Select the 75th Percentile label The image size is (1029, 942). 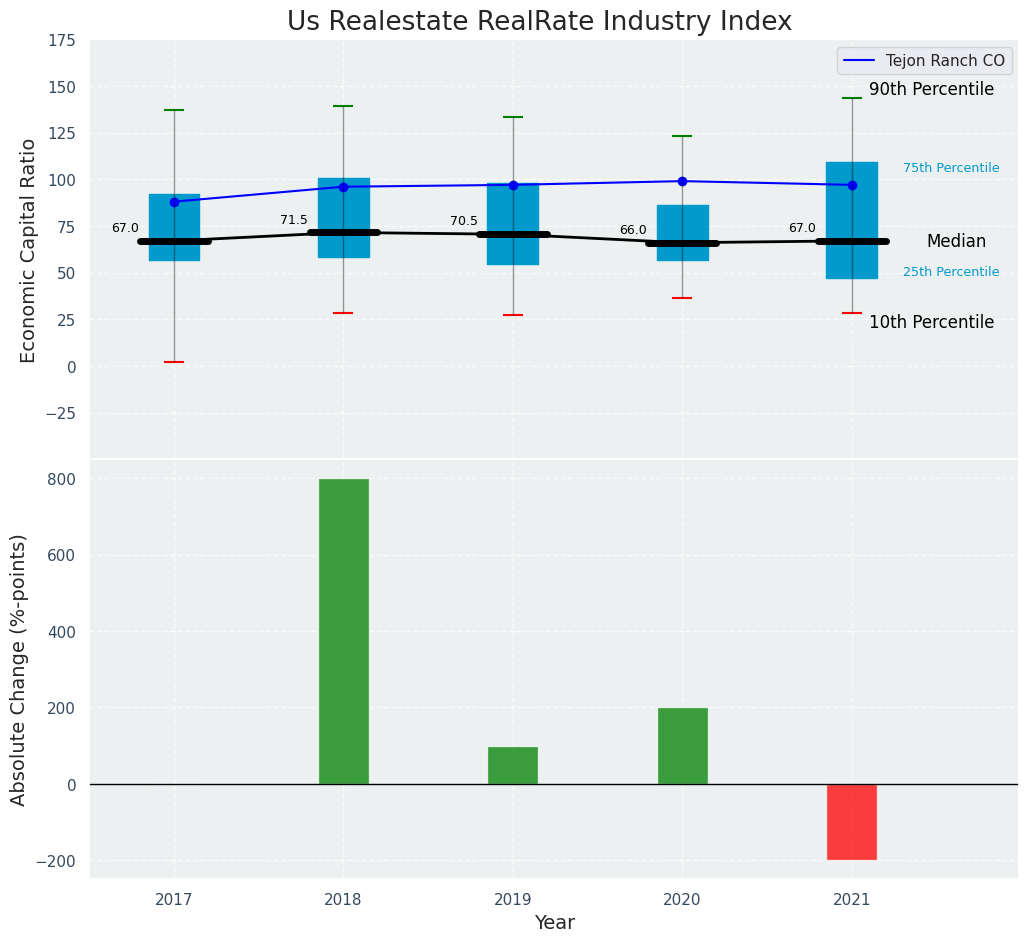950,168
